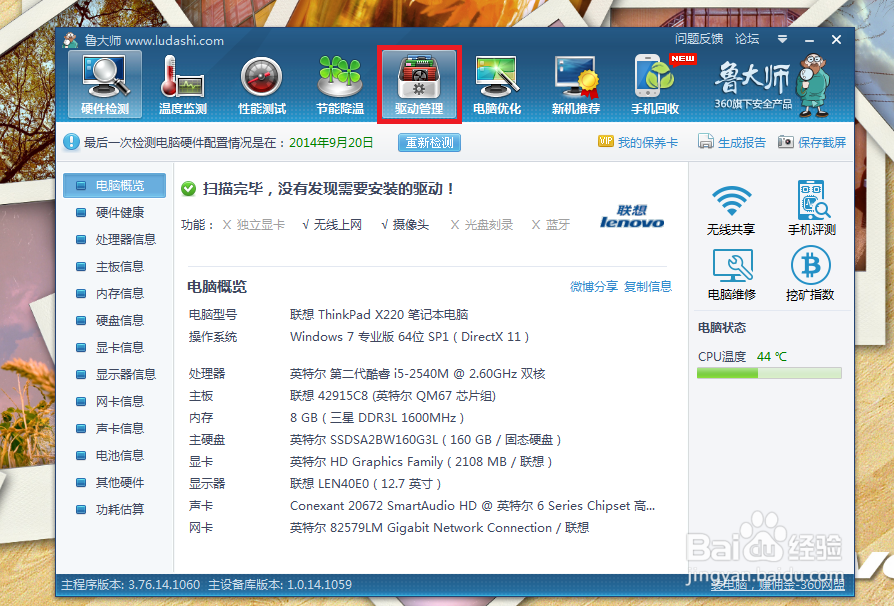Open the title bar dropdown menu arrow

(x=782, y=39)
